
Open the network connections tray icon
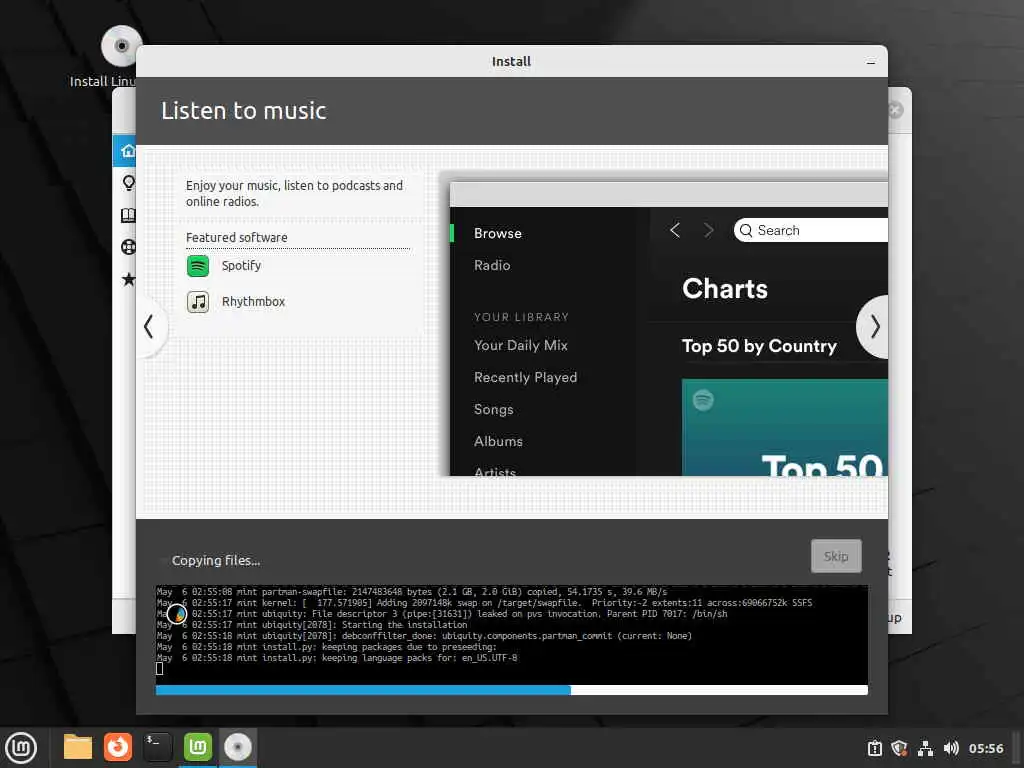tap(925, 748)
